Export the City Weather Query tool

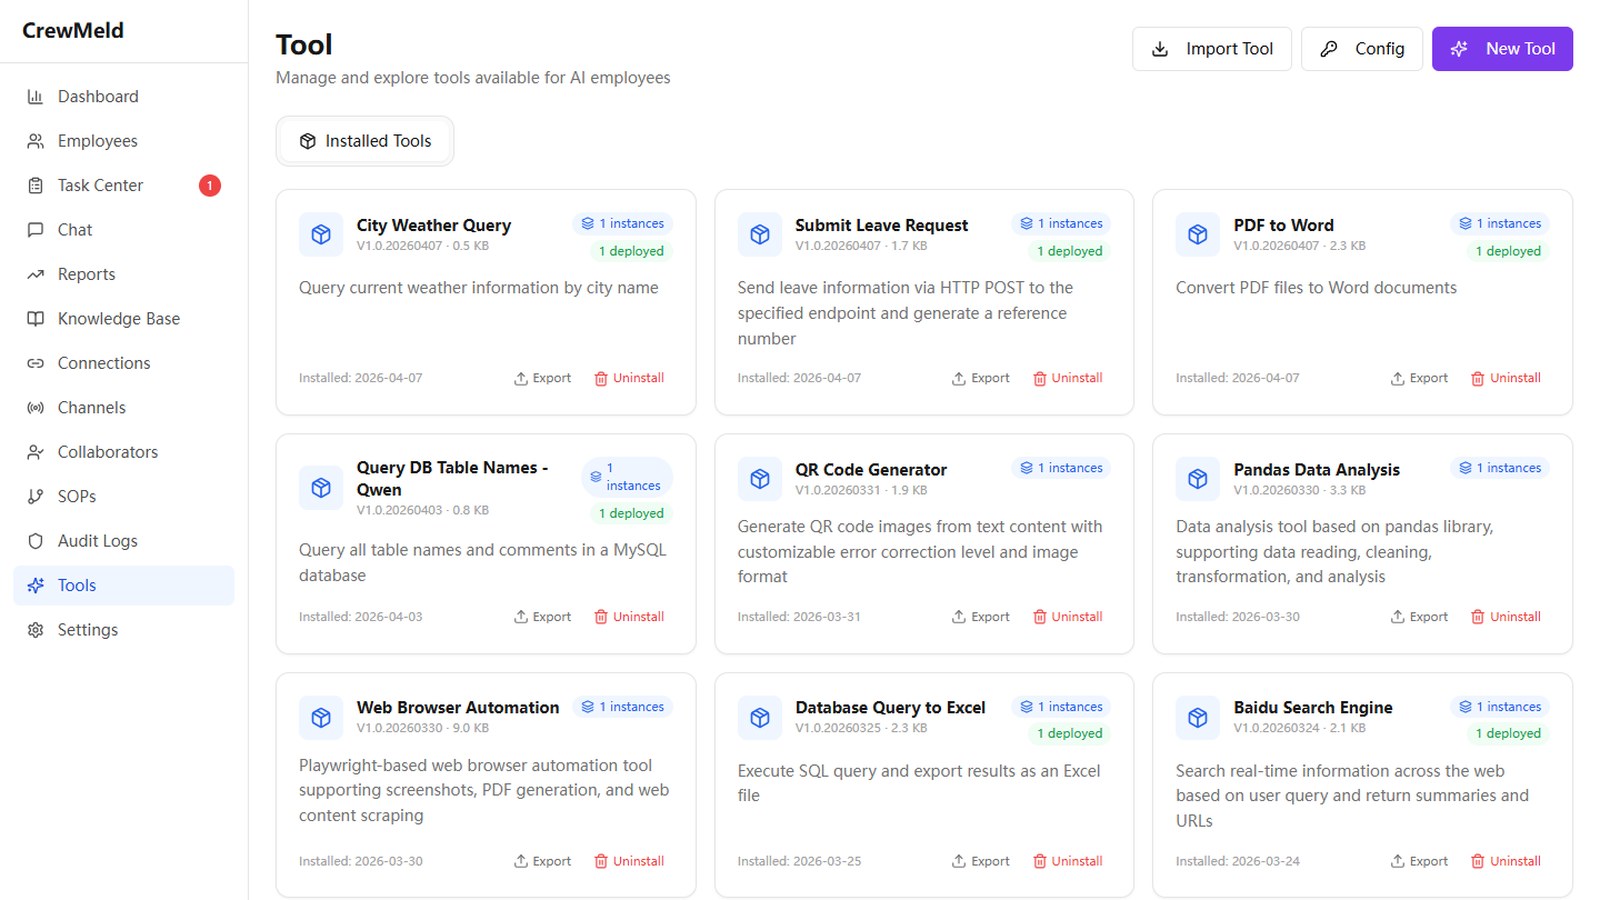point(543,378)
